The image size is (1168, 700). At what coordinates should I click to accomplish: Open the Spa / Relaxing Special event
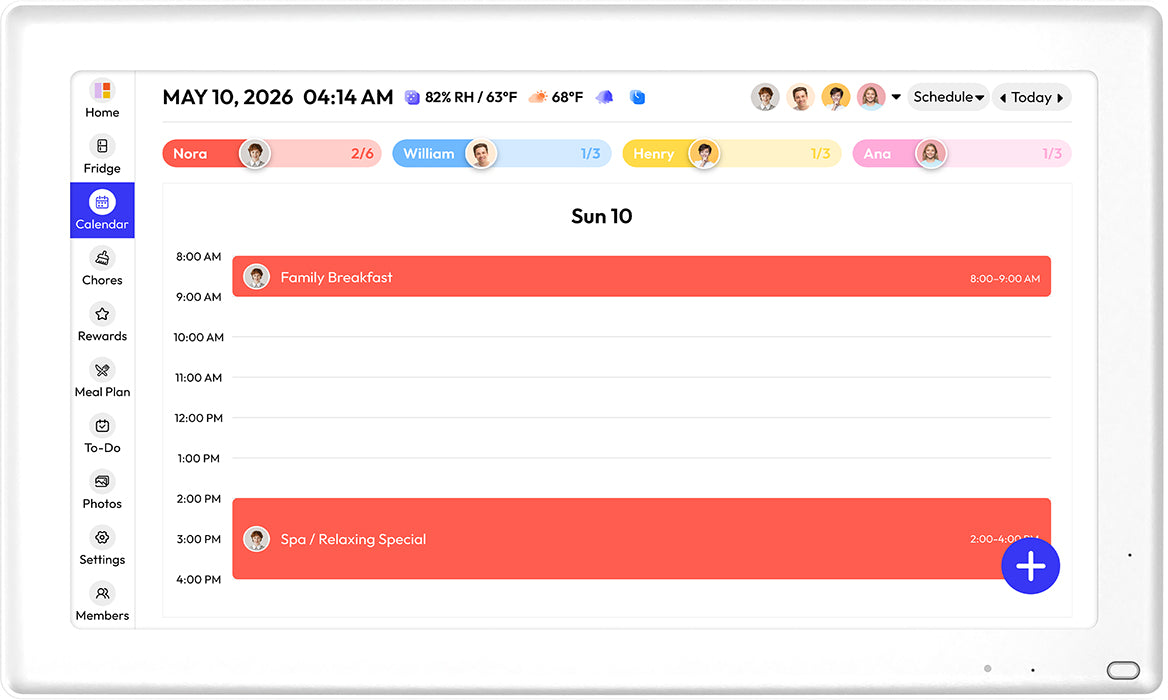641,538
